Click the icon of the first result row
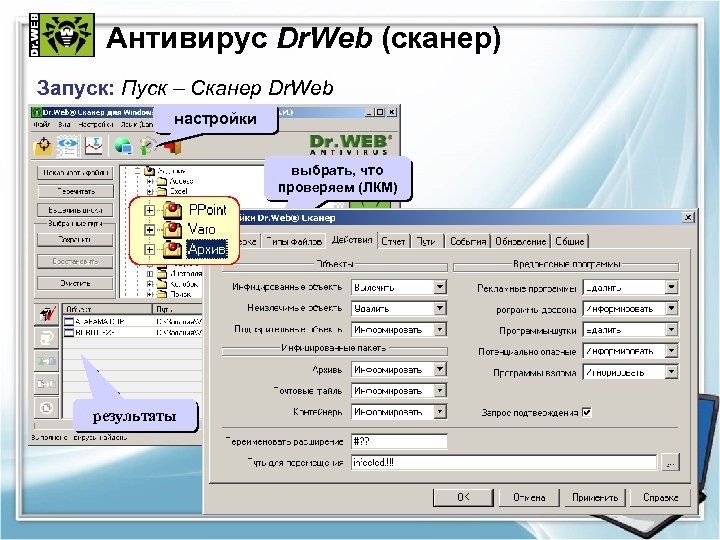 (69, 321)
